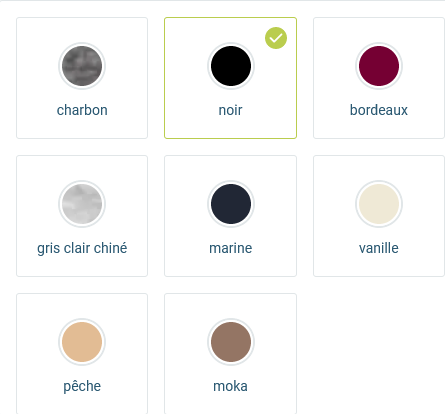445x414 pixels.
Task: Click the black noir color circle
Action: [x=231, y=66]
